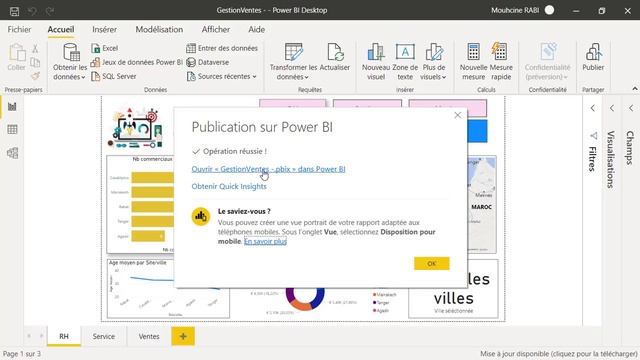The height and width of the screenshot is (360, 640).
Task: Click the Redo arrow in the title bar
Action: click(x=50, y=11)
